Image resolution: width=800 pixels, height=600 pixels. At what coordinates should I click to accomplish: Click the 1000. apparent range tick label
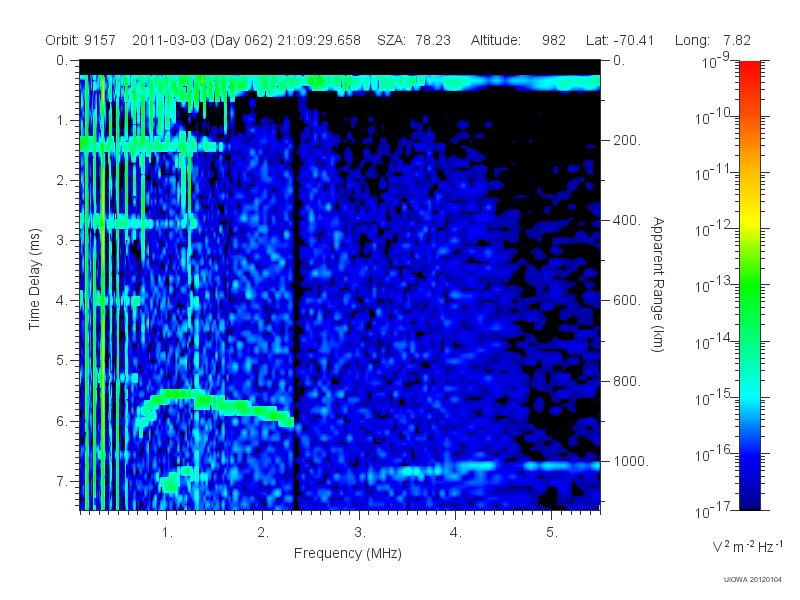631,461
